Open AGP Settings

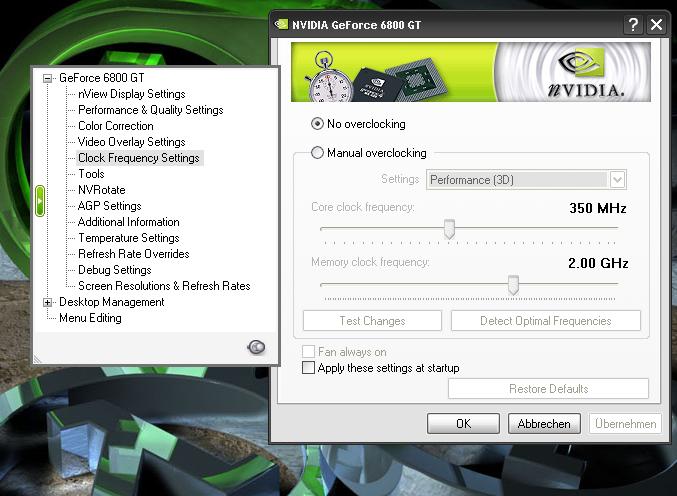(110, 206)
